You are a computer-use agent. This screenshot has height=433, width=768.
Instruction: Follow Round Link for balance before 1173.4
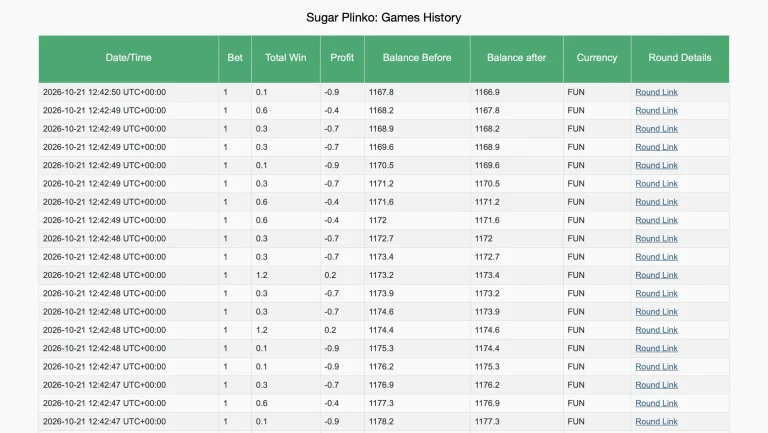click(x=656, y=257)
